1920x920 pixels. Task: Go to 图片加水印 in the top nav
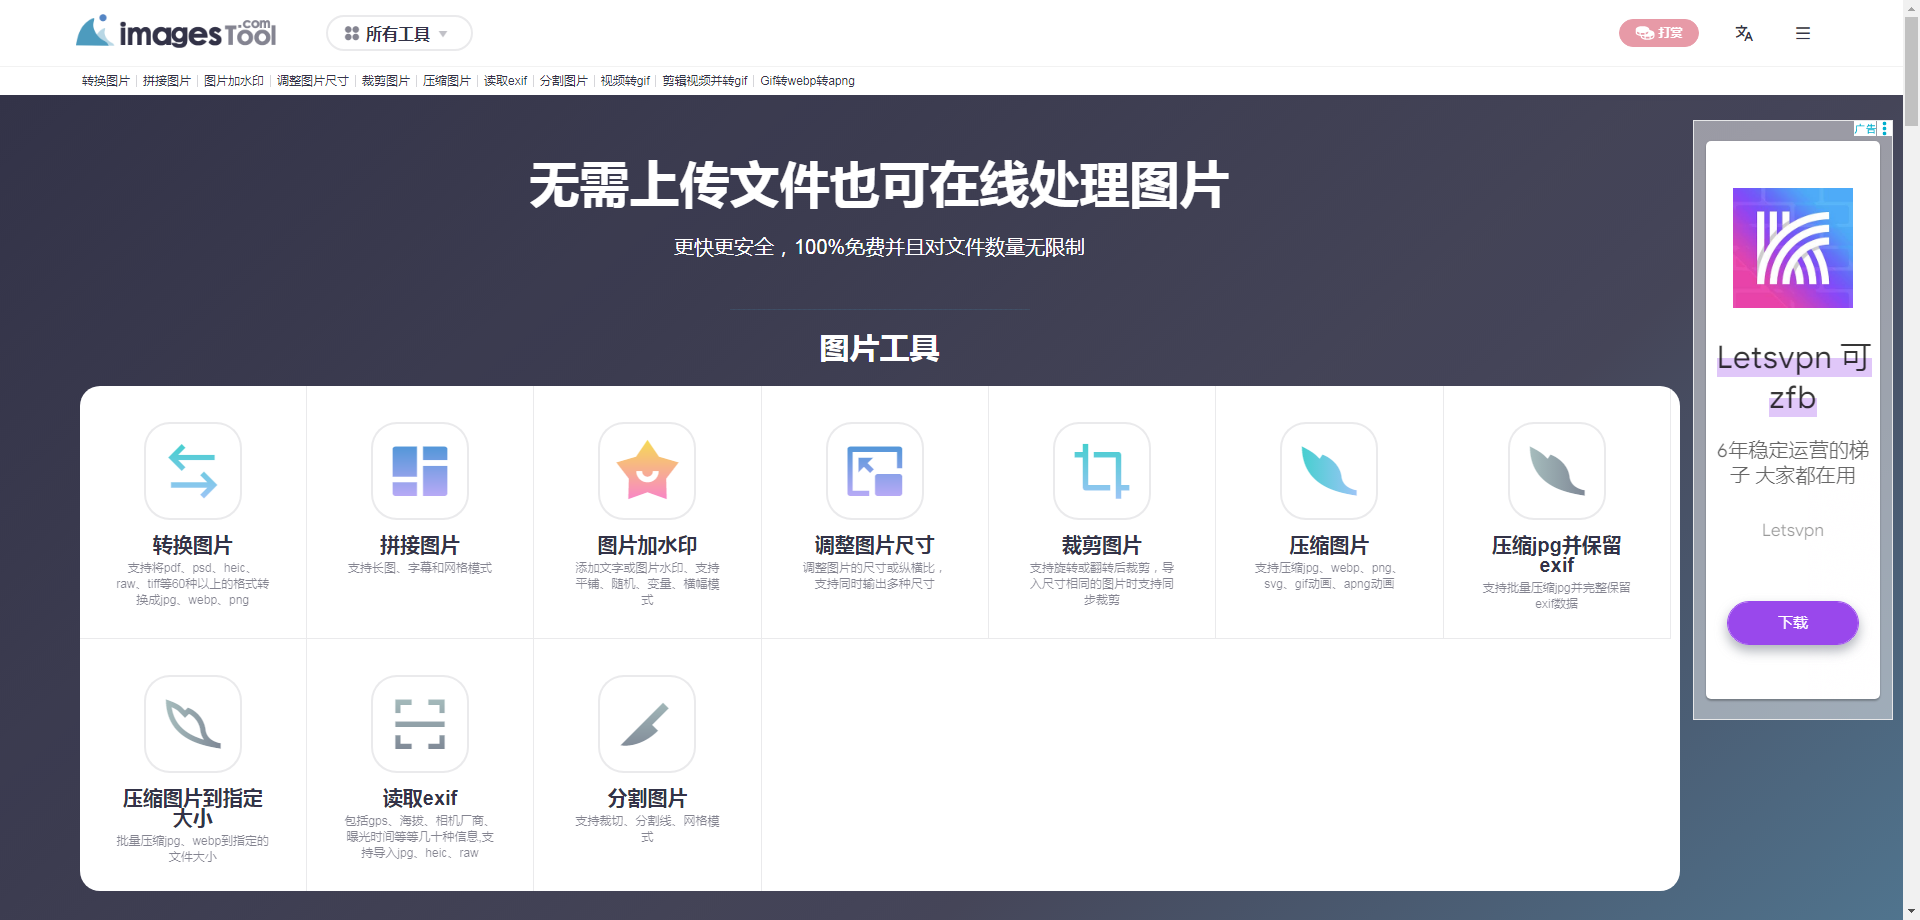(234, 81)
